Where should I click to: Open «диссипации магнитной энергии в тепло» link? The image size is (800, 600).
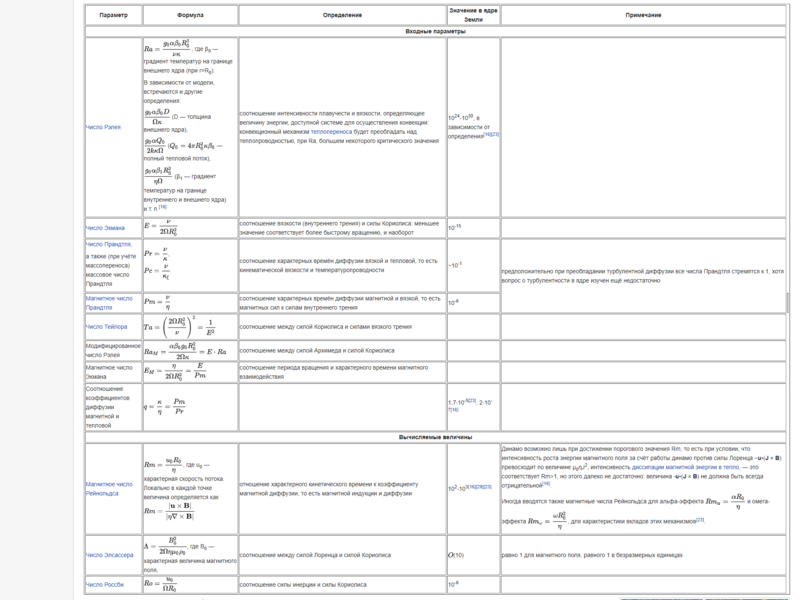(685, 467)
